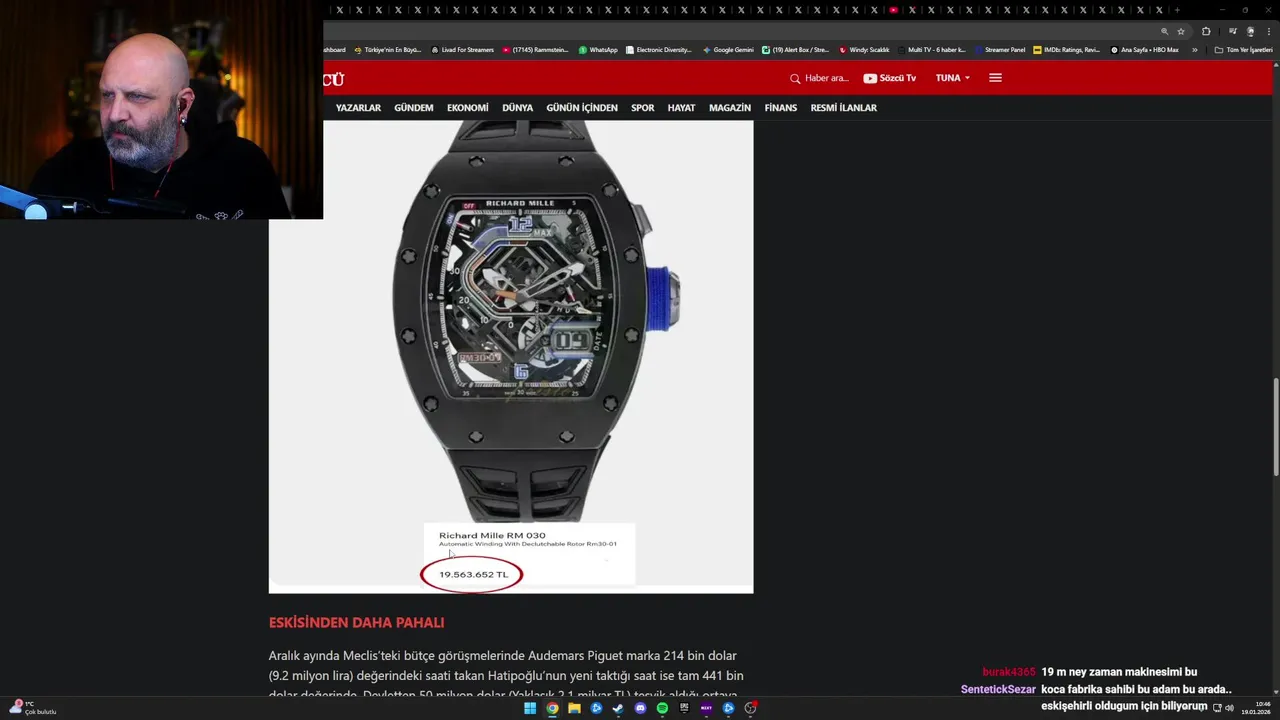Open the purple NEXT app in the taskbar
1280x720 pixels.
tap(706, 708)
